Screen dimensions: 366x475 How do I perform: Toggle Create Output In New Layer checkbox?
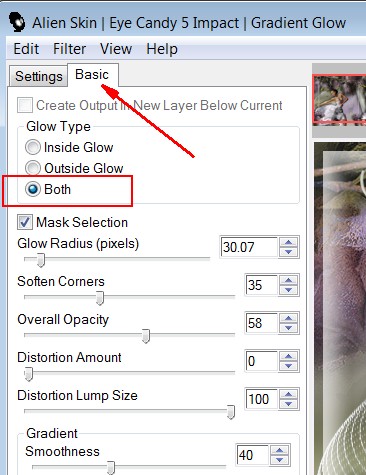(x=25, y=105)
